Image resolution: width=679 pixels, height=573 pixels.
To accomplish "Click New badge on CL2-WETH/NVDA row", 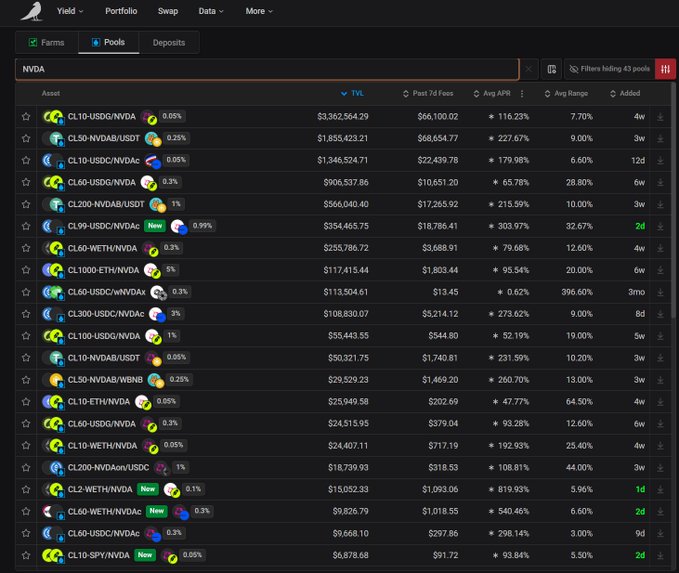I will (x=148, y=489).
